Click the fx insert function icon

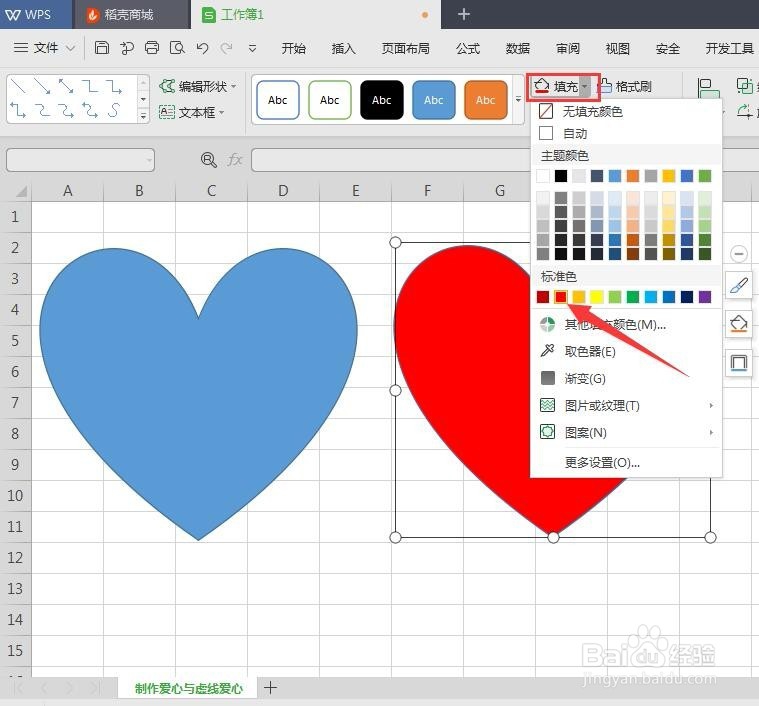click(x=235, y=160)
